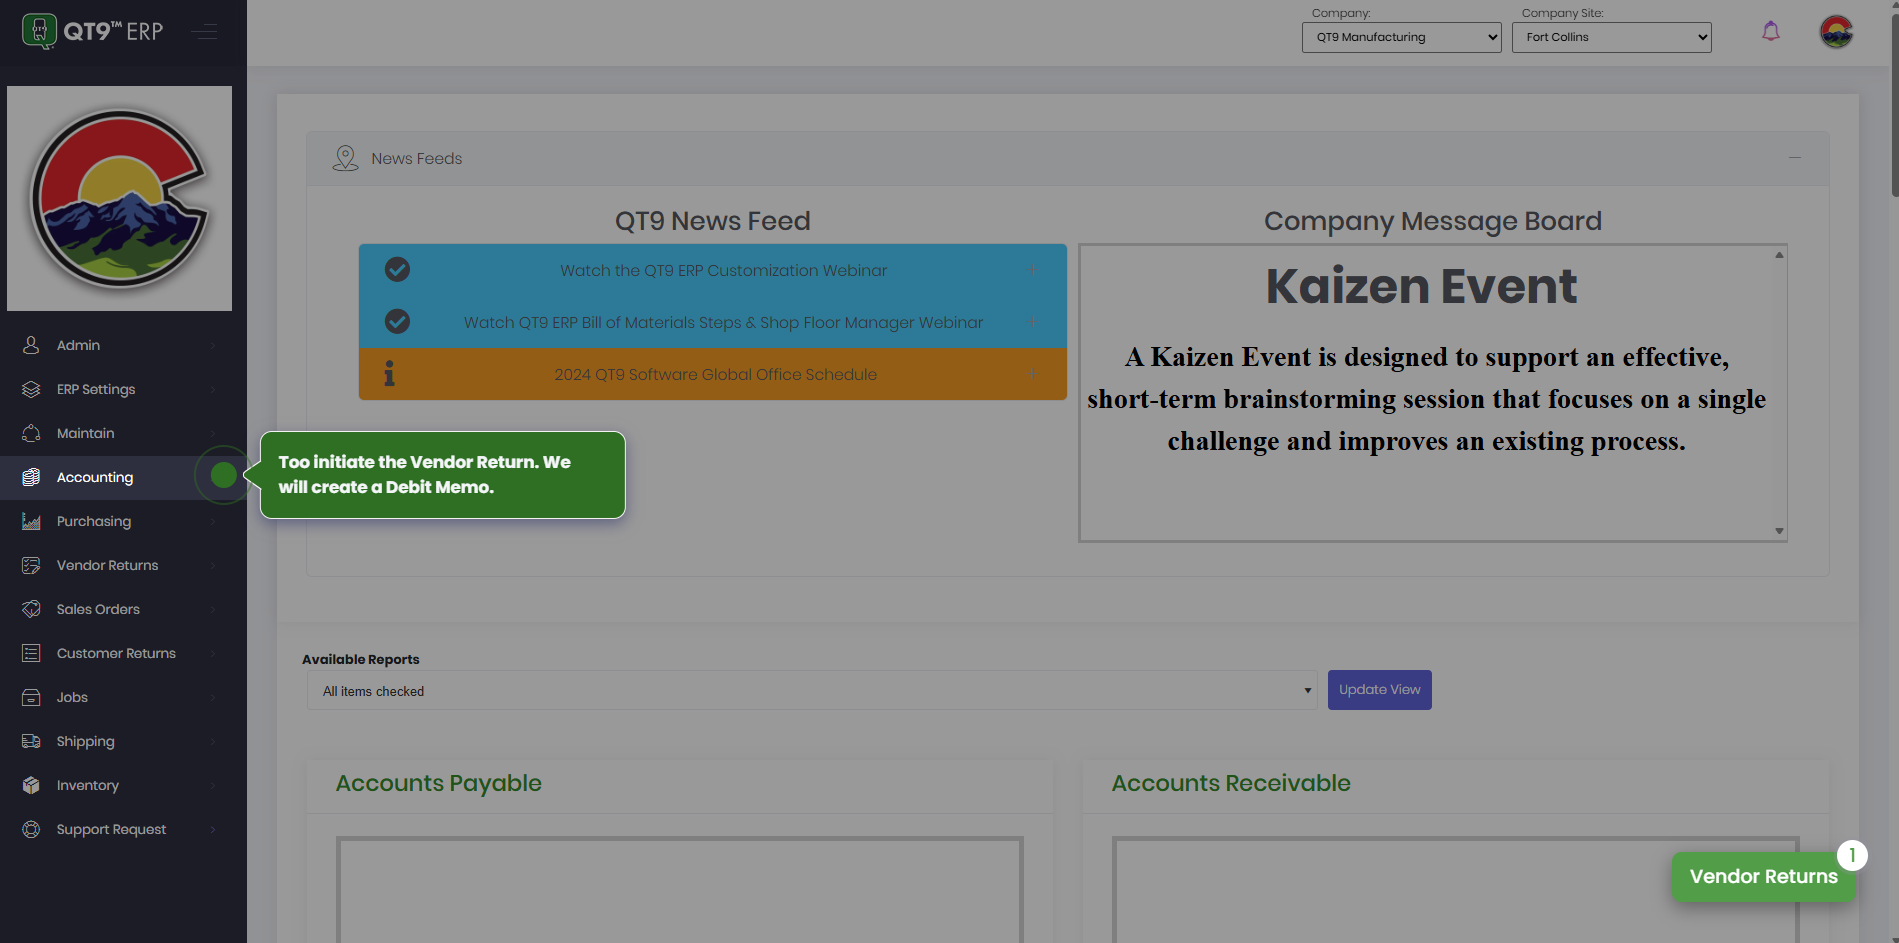Image resolution: width=1899 pixels, height=943 pixels.
Task: Click the notification bell icon
Action: 1770,32
